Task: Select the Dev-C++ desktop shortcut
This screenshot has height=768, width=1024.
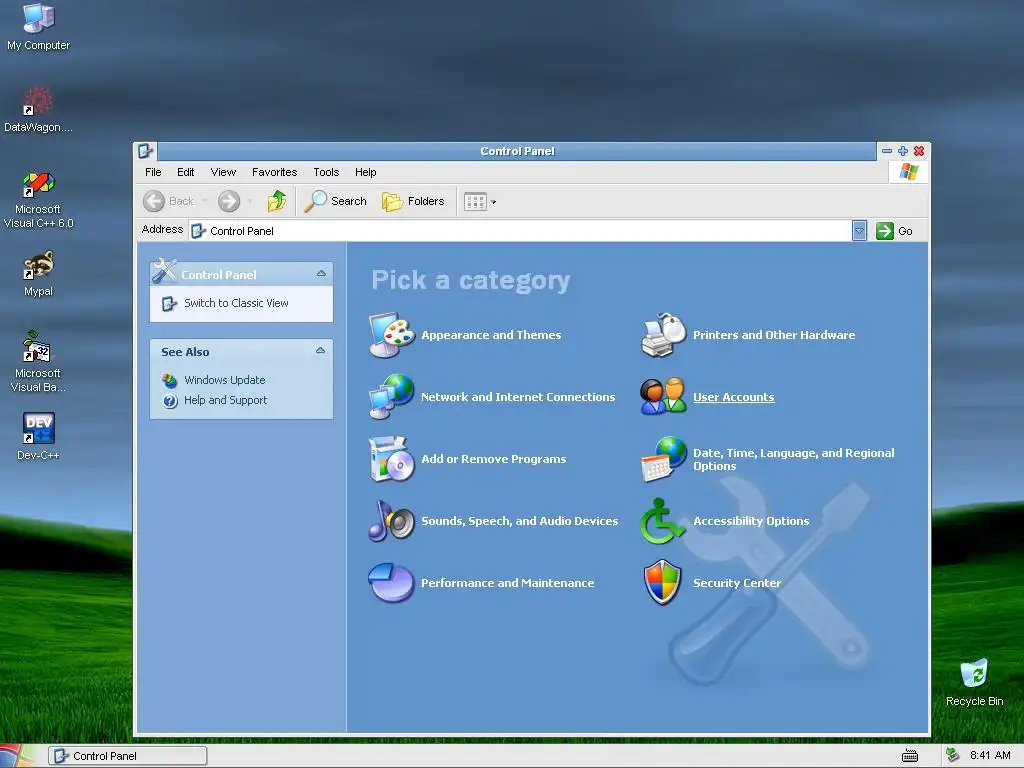Action: click(39, 436)
